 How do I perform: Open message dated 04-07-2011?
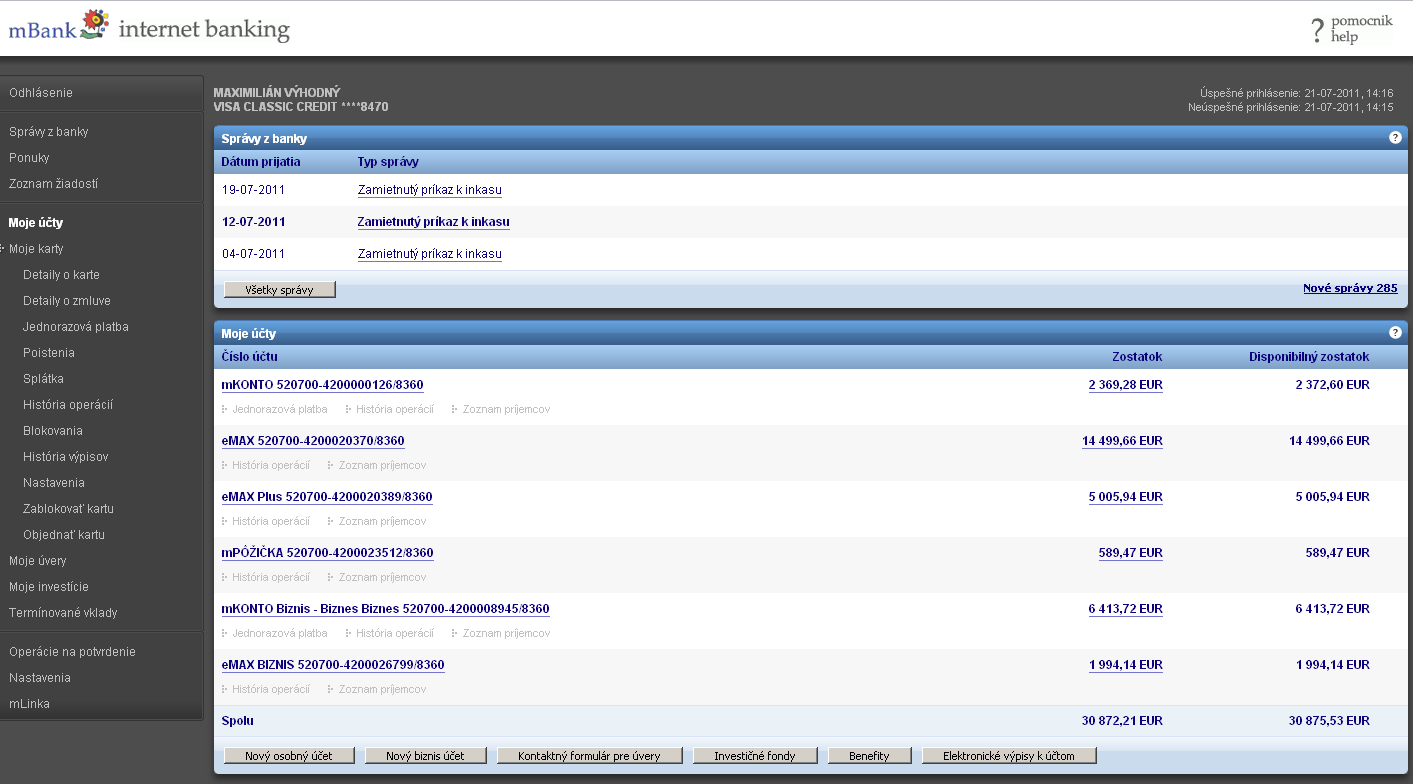click(430, 254)
